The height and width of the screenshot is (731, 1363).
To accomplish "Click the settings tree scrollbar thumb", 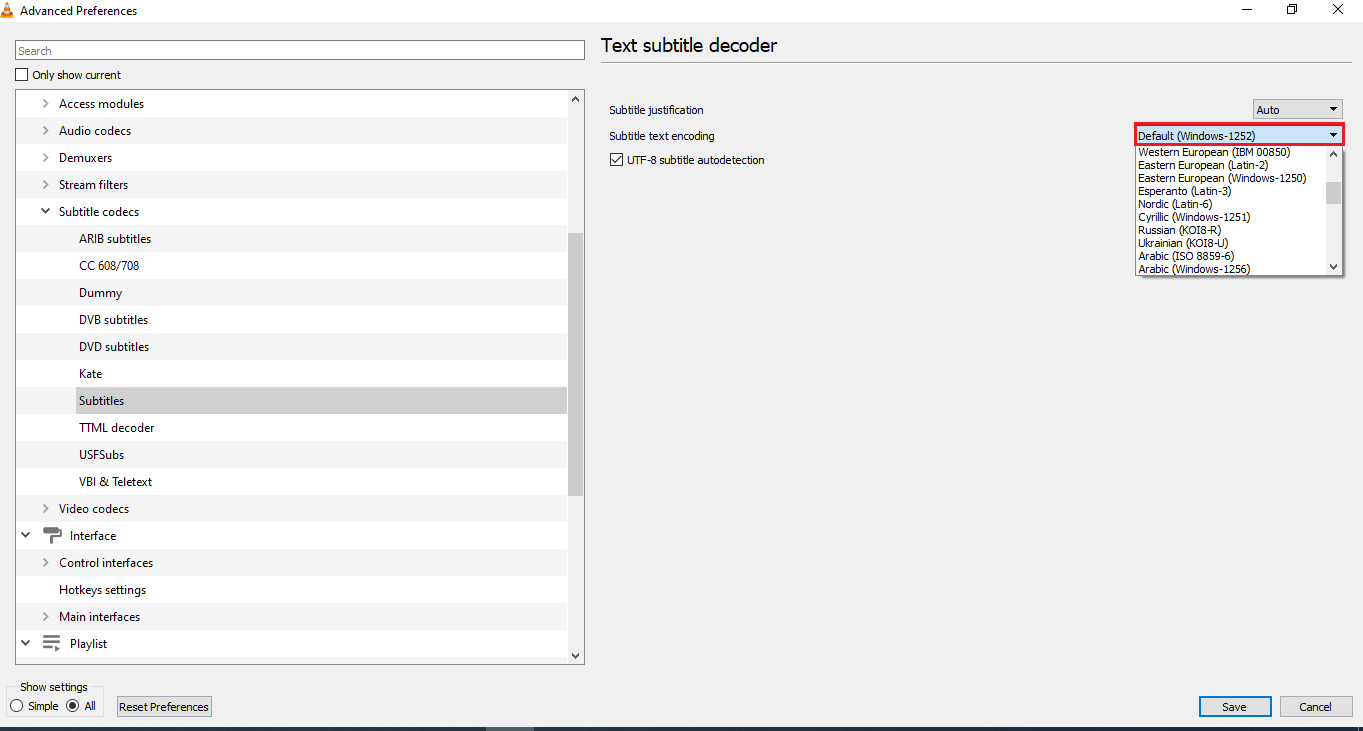I will pos(575,364).
